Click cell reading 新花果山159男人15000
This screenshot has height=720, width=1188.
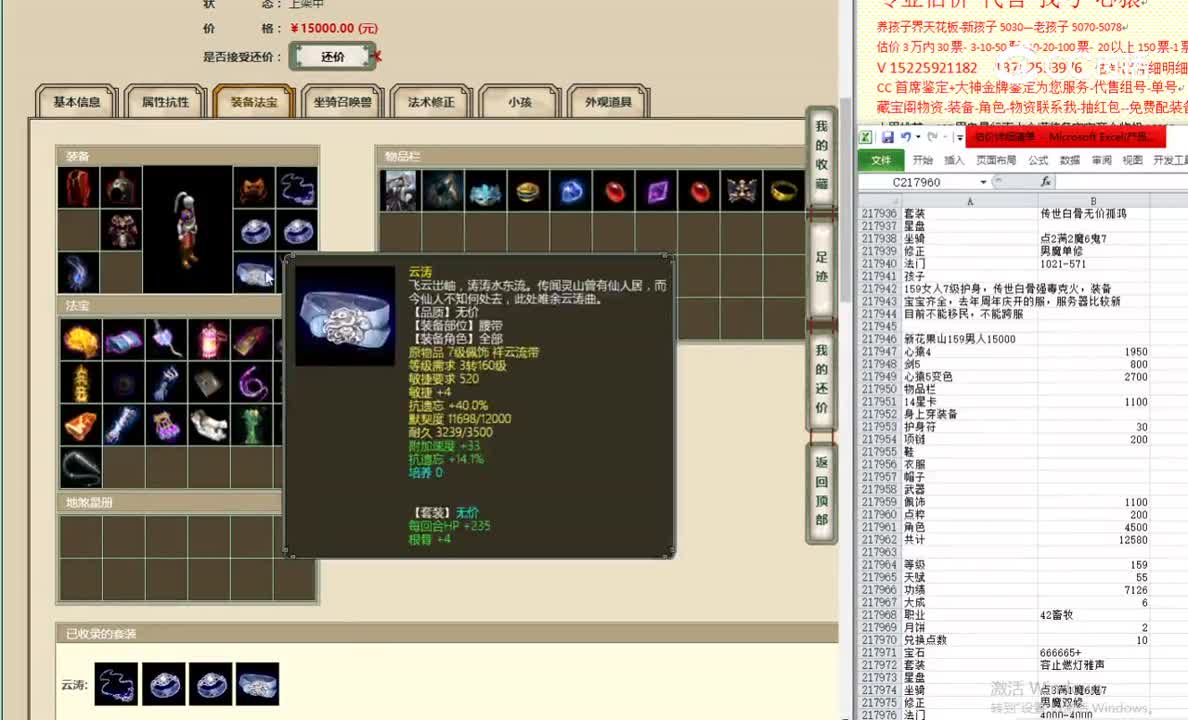tap(968, 339)
